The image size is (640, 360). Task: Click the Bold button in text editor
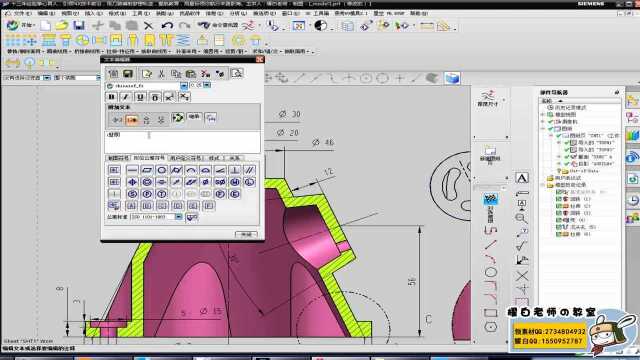point(111,97)
